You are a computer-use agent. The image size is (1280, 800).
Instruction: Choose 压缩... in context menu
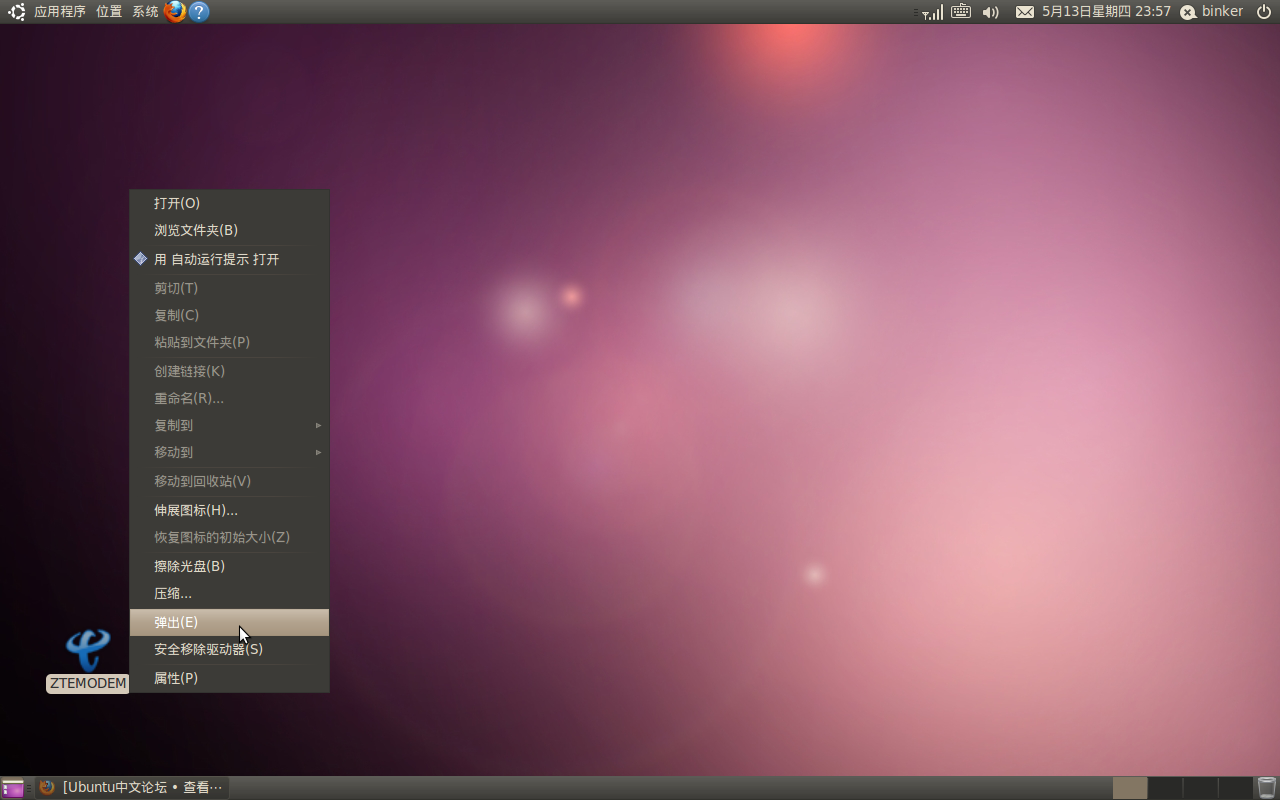(x=229, y=593)
